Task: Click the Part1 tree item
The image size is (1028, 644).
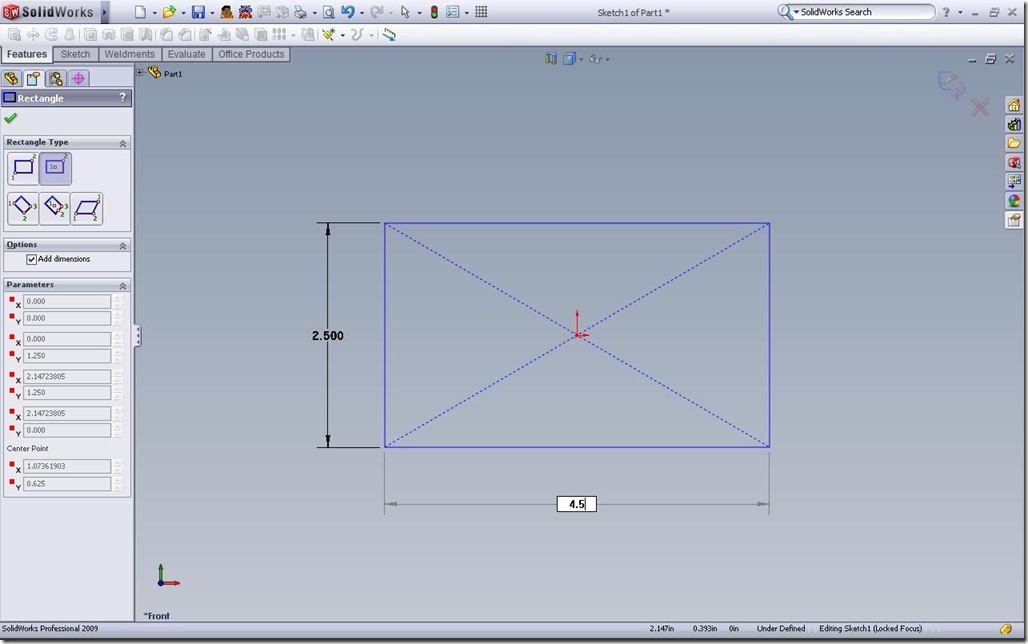Action: (172, 73)
